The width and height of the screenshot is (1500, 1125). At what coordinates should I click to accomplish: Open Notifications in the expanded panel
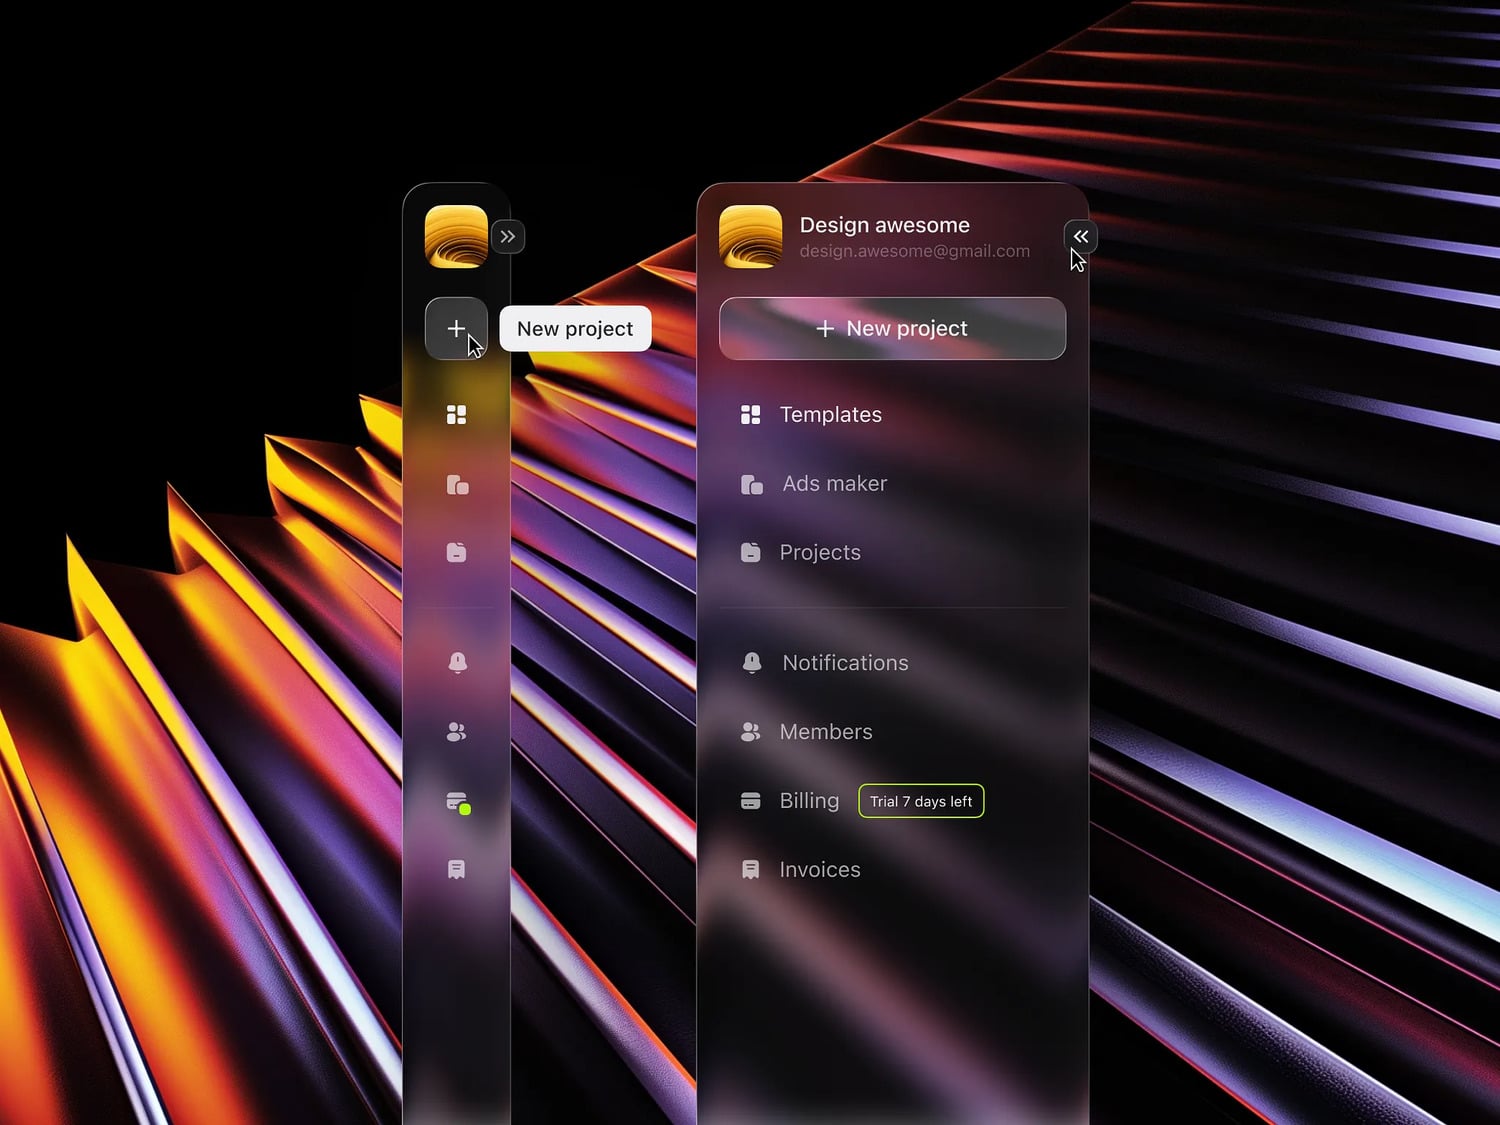[x=845, y=662]
